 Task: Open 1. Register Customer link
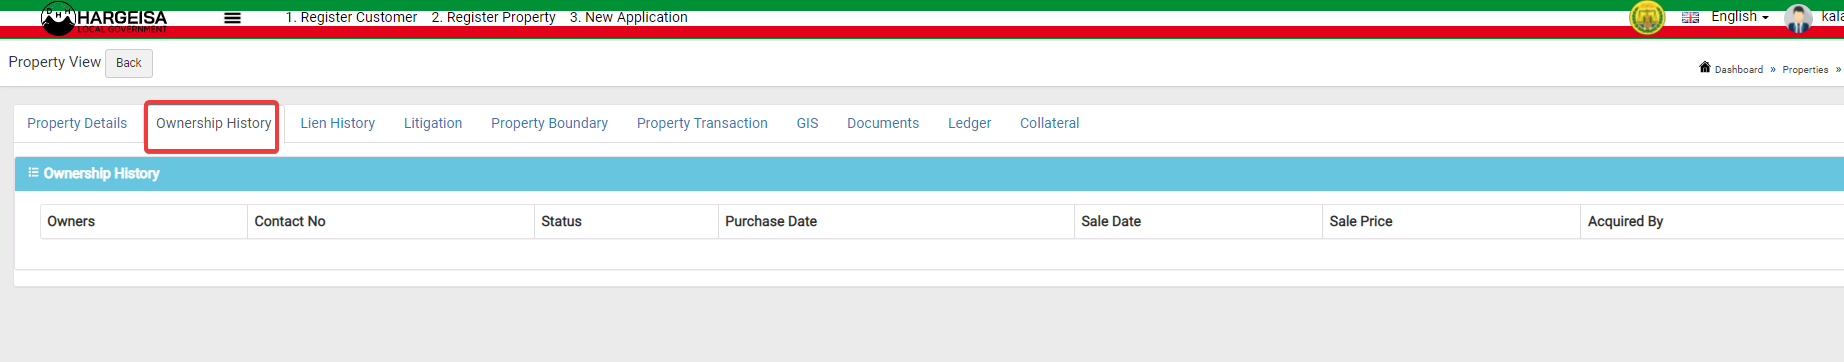pyautogui.click(x=351, y=17)
